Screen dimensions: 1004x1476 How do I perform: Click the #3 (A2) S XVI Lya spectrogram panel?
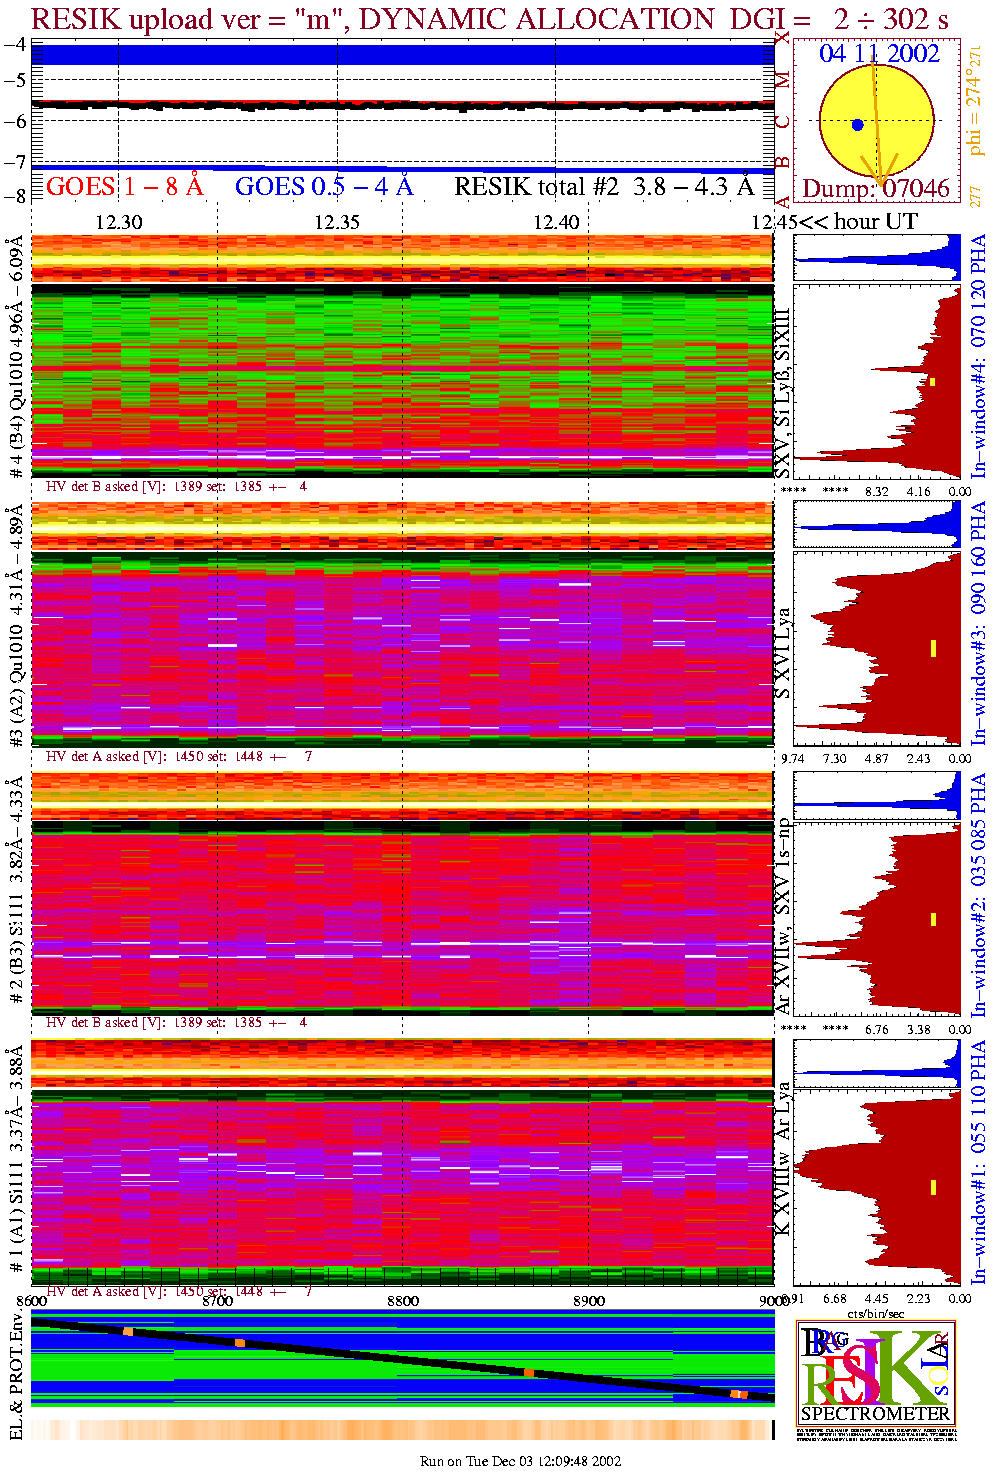tap(402, 650)
